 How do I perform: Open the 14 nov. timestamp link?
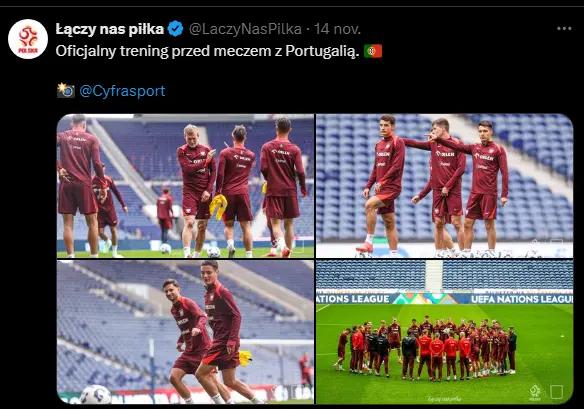click(x=337, y=29)
